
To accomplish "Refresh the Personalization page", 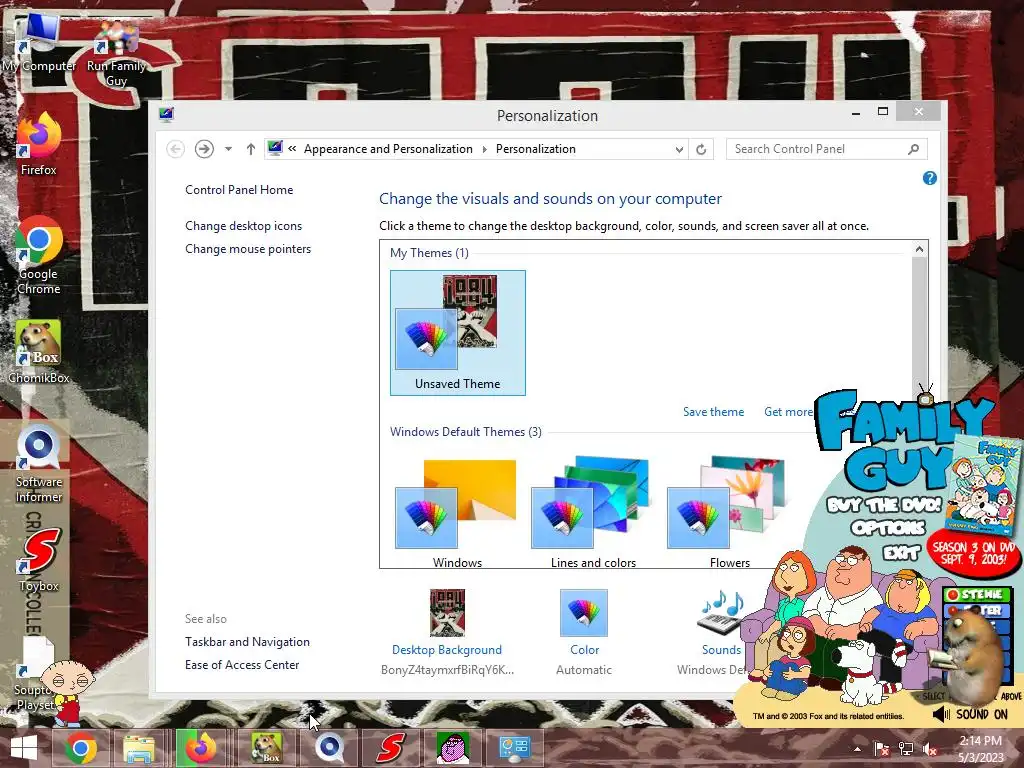I will 701,149.
